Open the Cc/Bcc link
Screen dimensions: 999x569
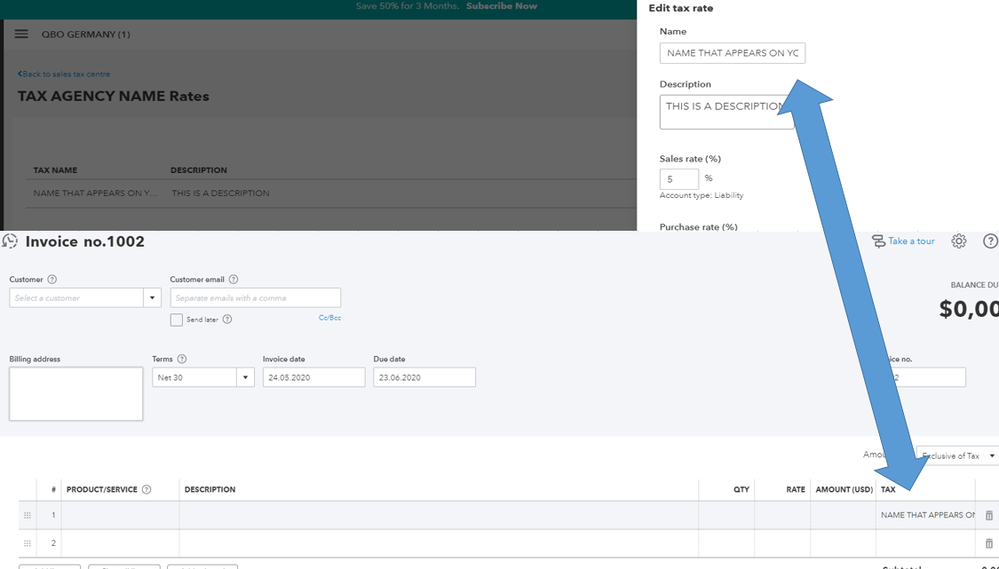click(329, 317)
